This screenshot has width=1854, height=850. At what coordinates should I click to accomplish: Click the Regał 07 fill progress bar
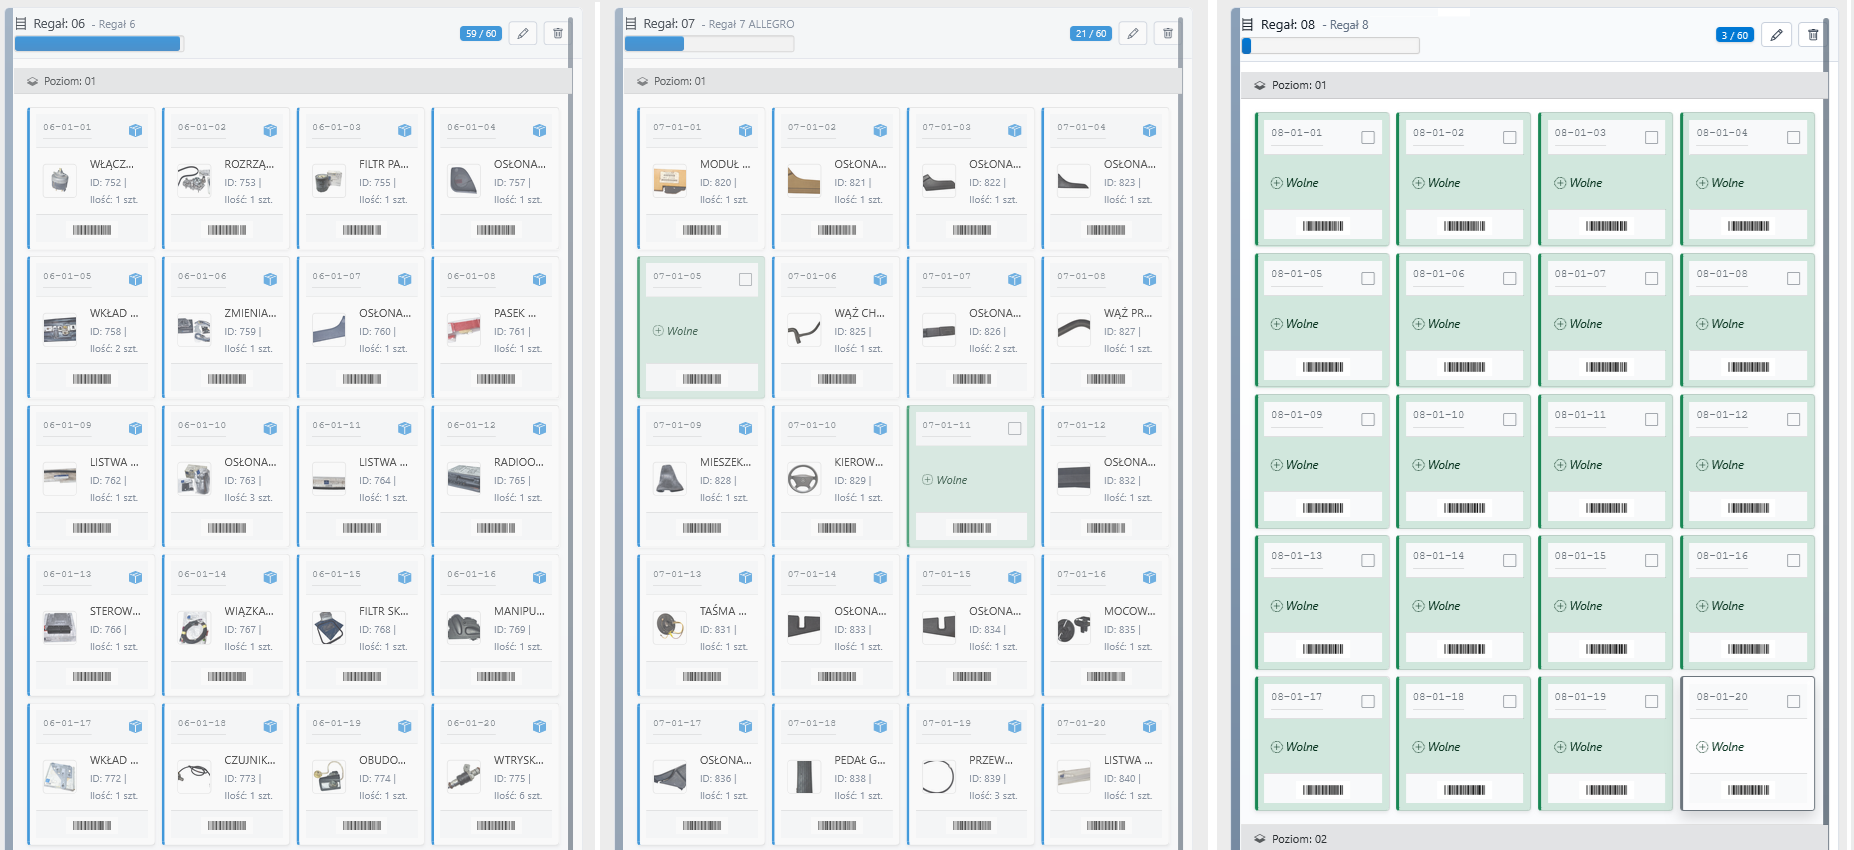tap(709, 44)
